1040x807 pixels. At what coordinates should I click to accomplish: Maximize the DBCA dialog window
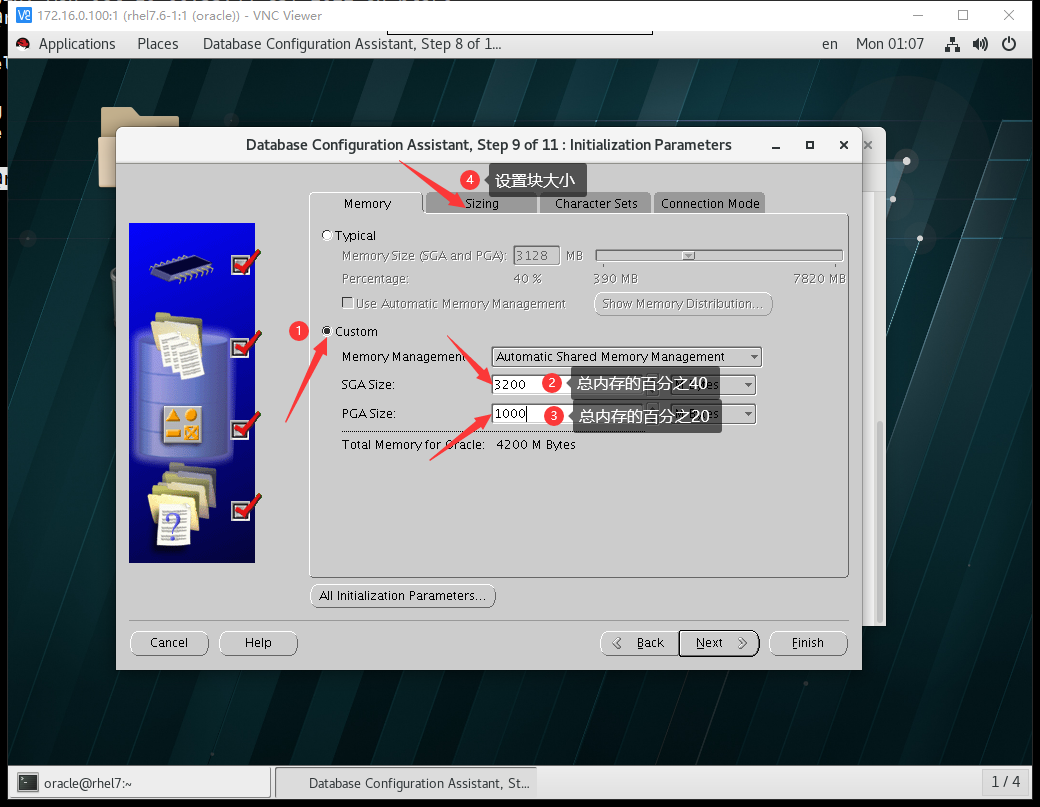tap(810, 145)
